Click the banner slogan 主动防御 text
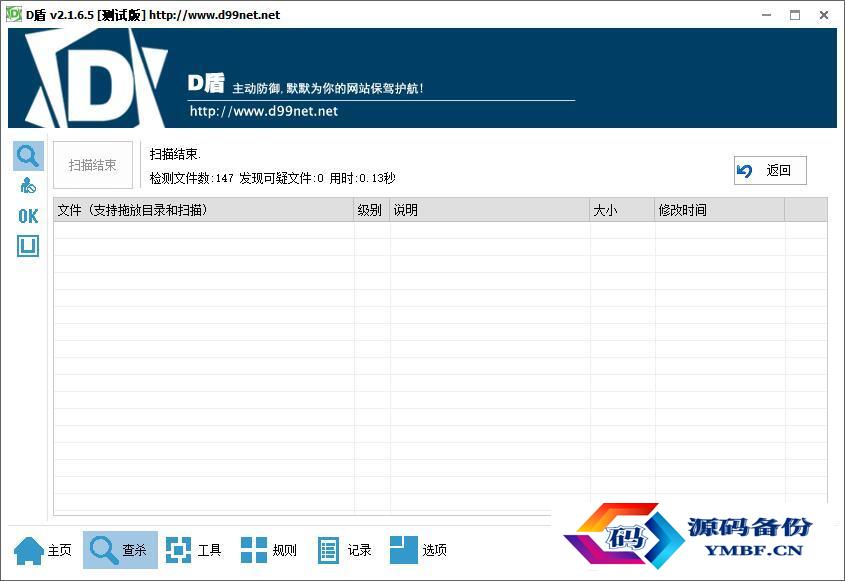Viewport: 845px width, 581px height. [x=328, y=88]
